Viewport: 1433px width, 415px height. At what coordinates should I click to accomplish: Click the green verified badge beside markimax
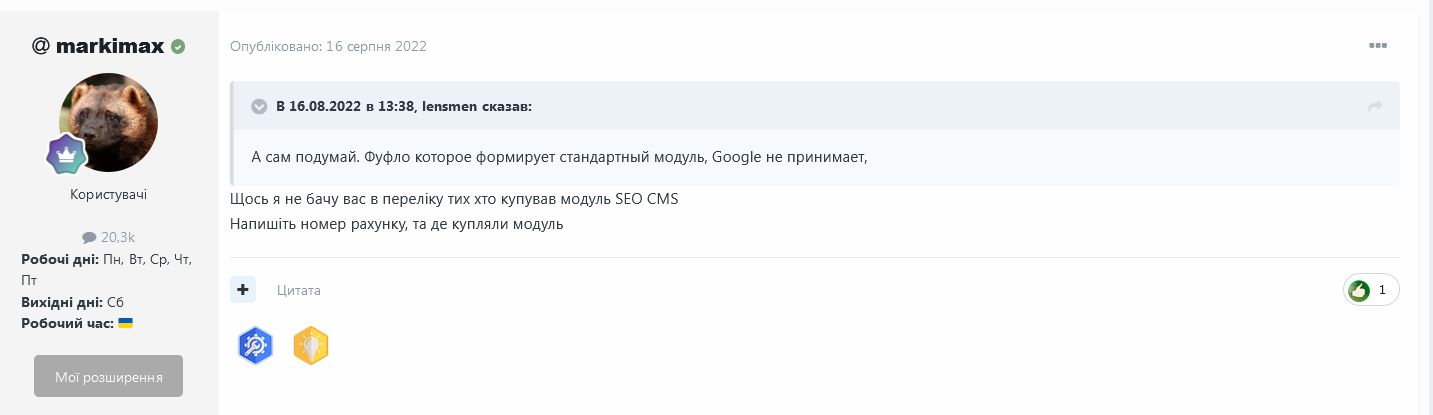point(178,46)
